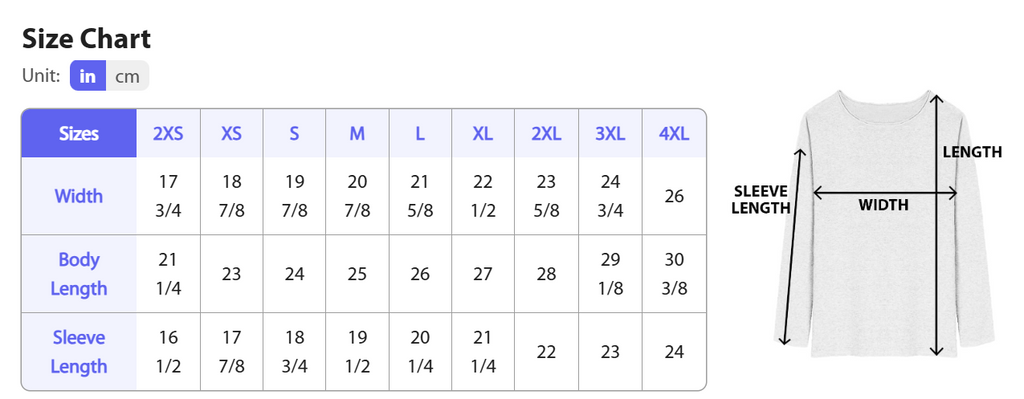1024x399 pixels.
Task: Select the in unit toggle
Action: click(x=88, y=76)
